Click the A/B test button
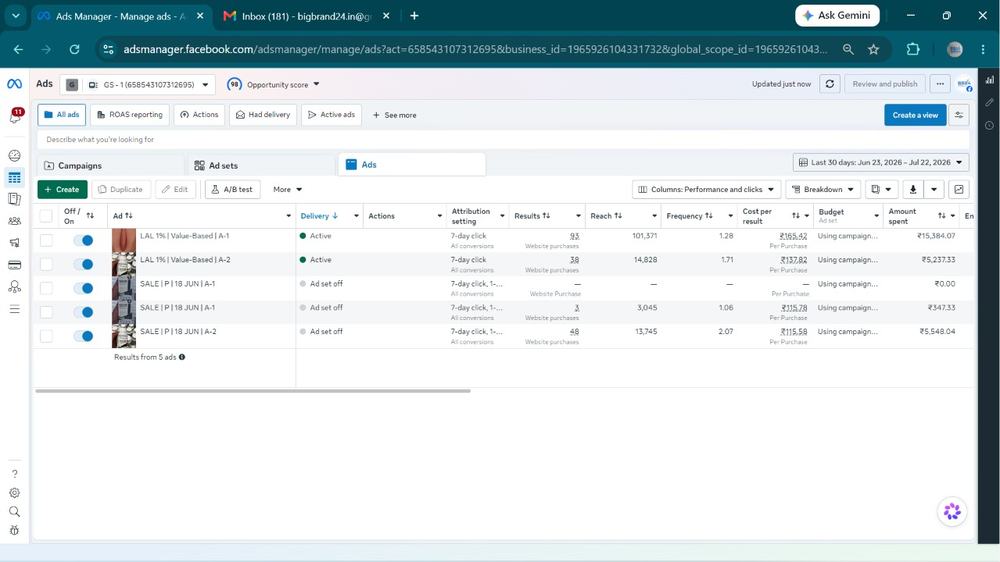 tap(232, 189)
